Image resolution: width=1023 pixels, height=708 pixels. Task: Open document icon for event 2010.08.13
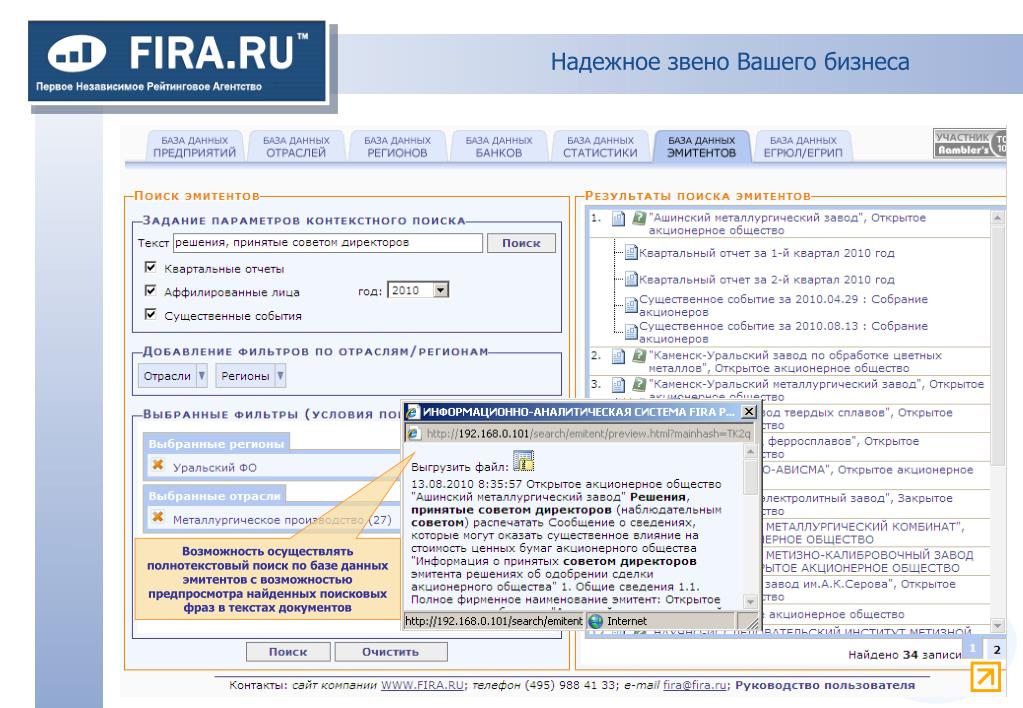coord(631,332)
